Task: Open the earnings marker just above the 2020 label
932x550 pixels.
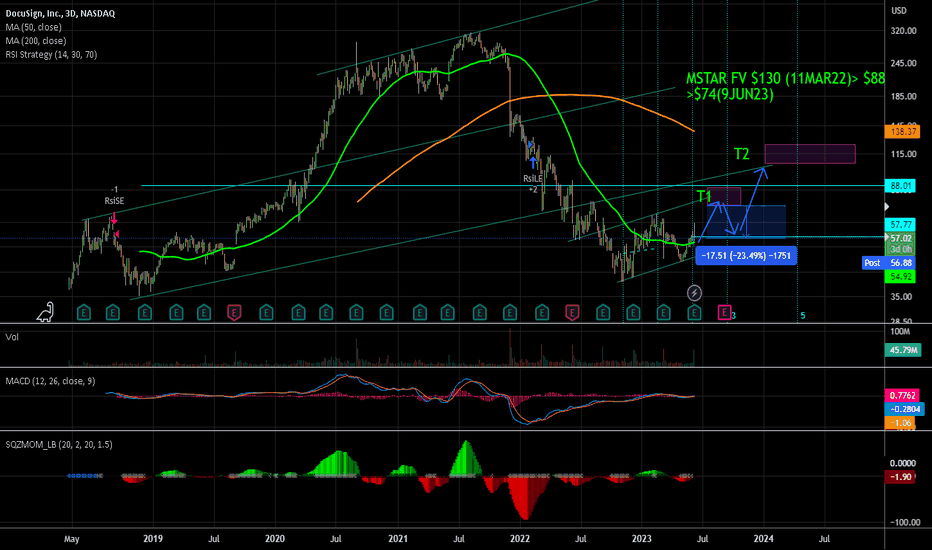Action: coord(266,312)
